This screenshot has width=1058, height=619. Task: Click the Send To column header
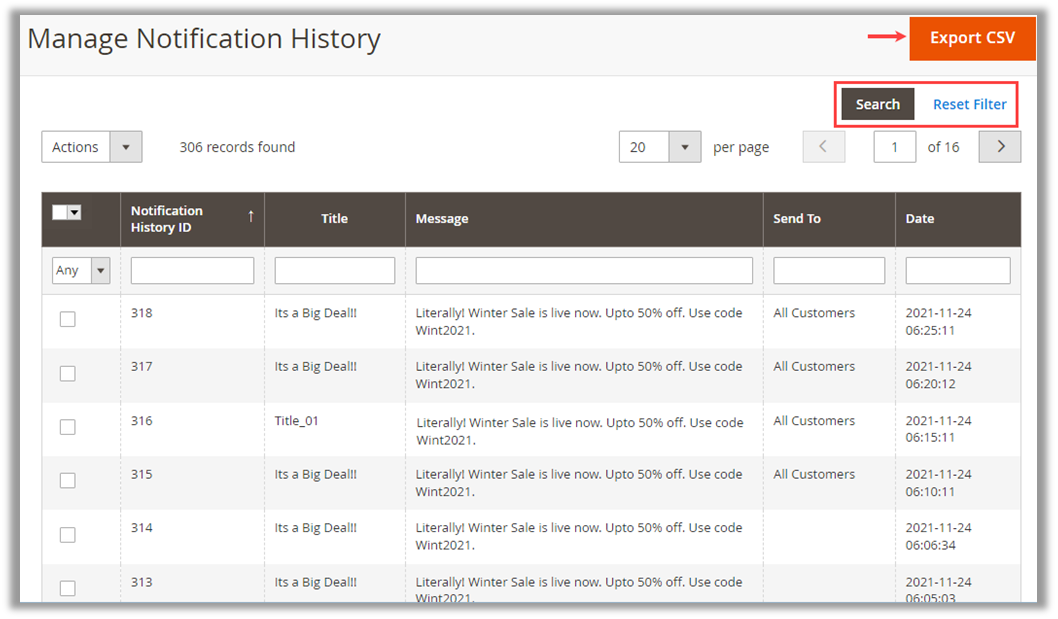tap(796, 219)
